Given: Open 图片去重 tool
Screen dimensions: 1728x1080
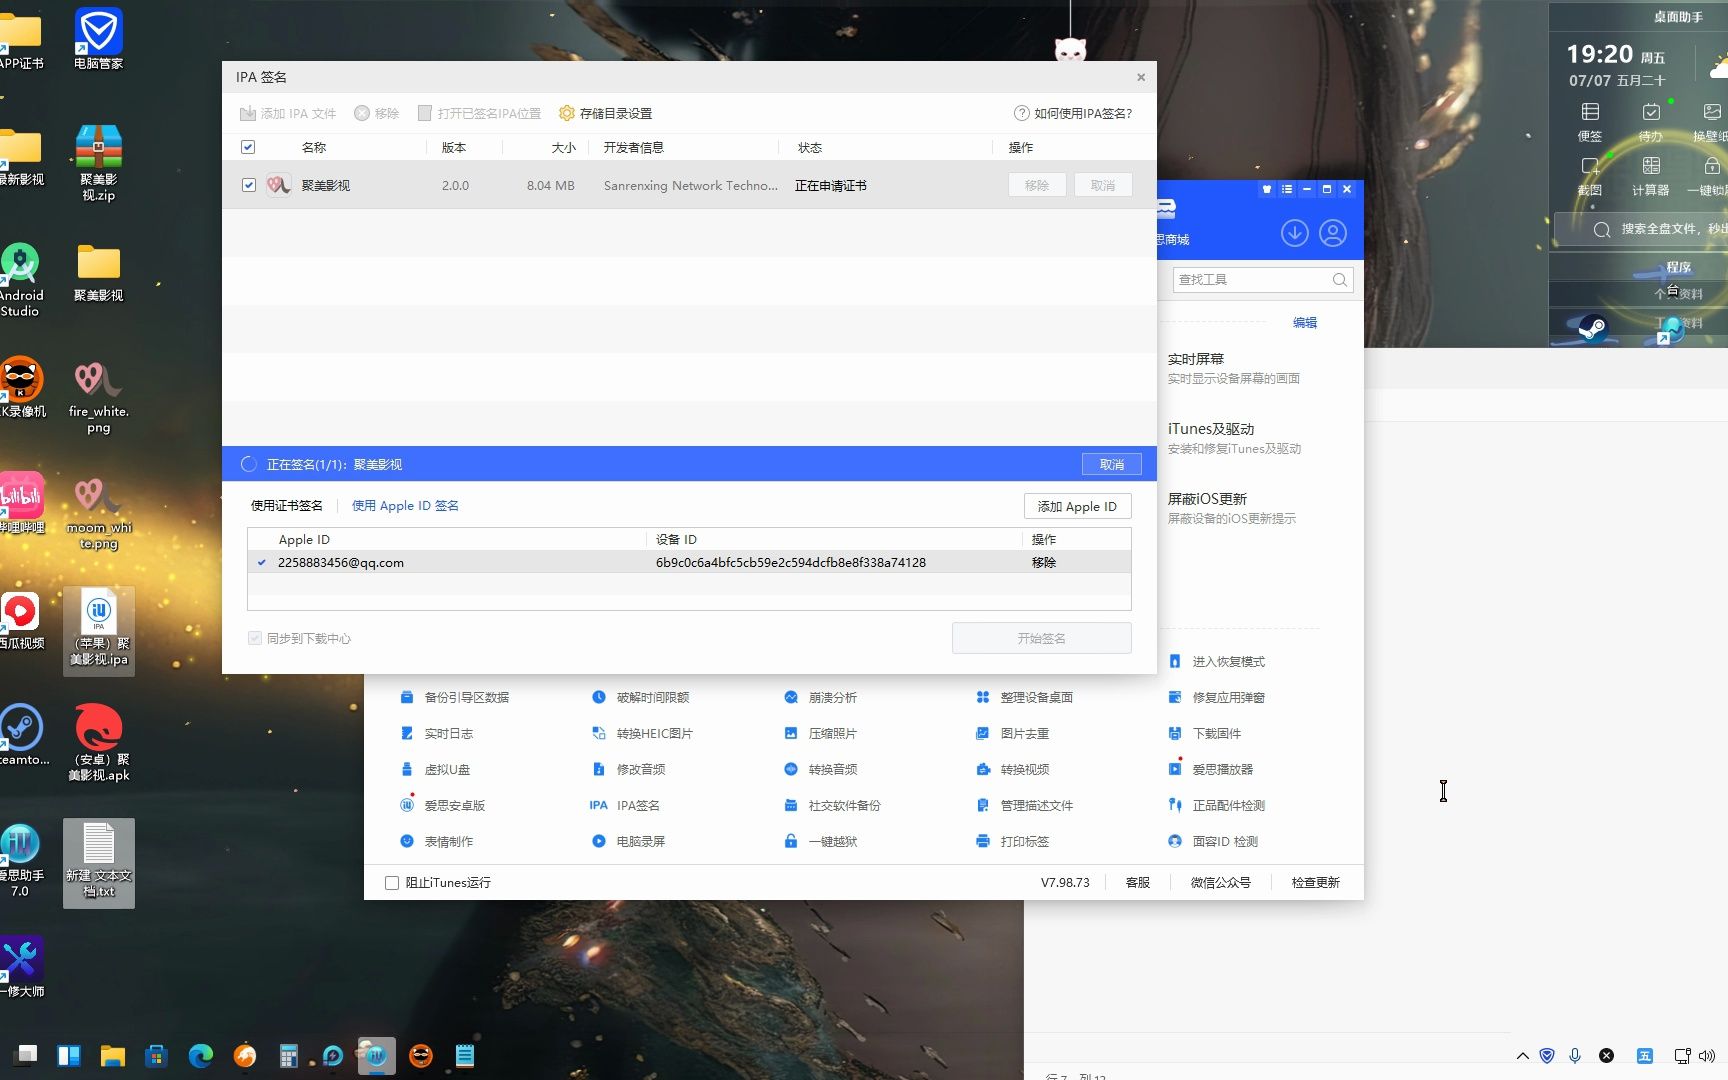Looking at the screenshot, I should pos(1013,734).
